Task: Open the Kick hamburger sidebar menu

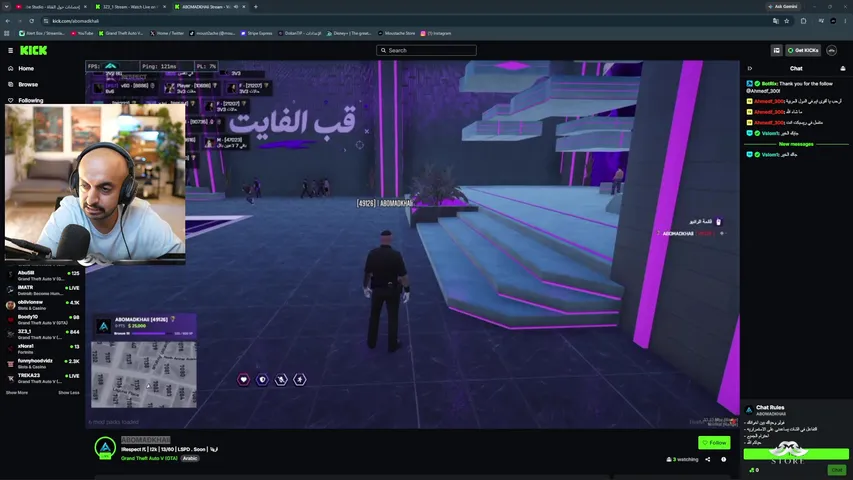Action: point(10,50)
